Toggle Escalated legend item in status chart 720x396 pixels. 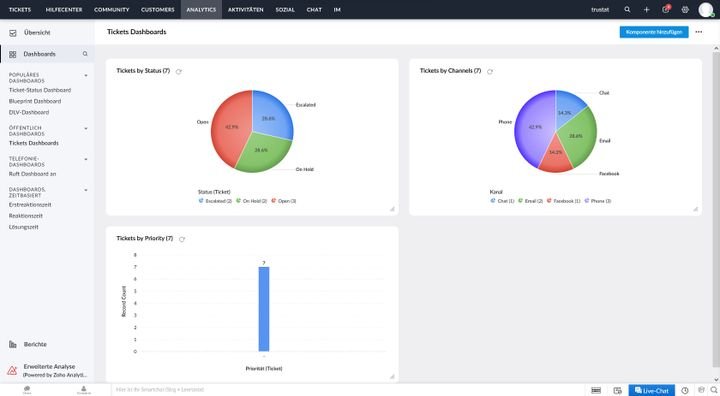215,201
